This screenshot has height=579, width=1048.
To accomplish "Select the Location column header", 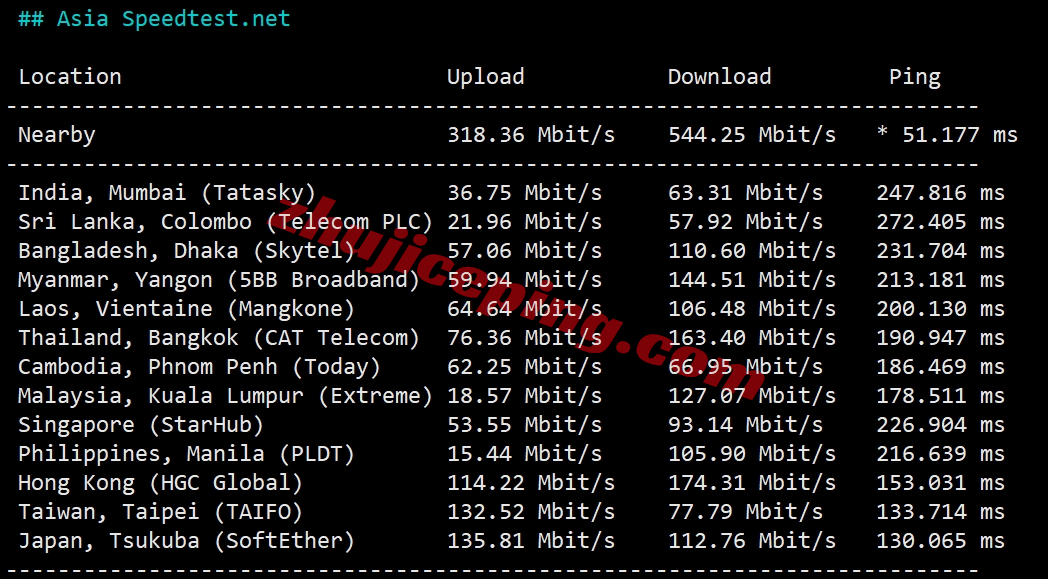I will click(x=70, y=77).
